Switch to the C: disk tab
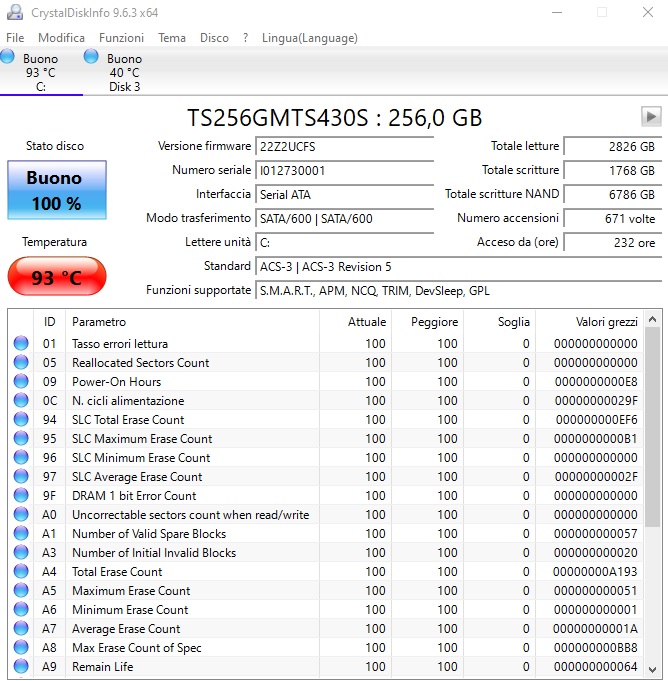Viewport: 668px width, 681px height. (x=40, y=72)
